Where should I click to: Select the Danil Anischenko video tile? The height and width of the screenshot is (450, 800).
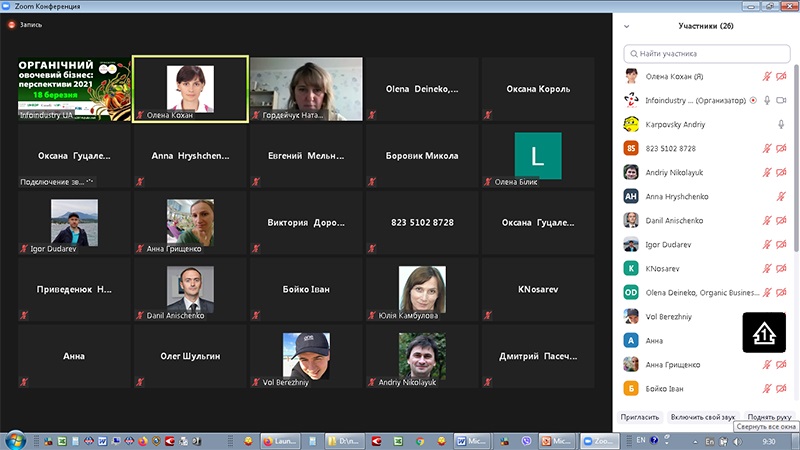click(190, 290)
